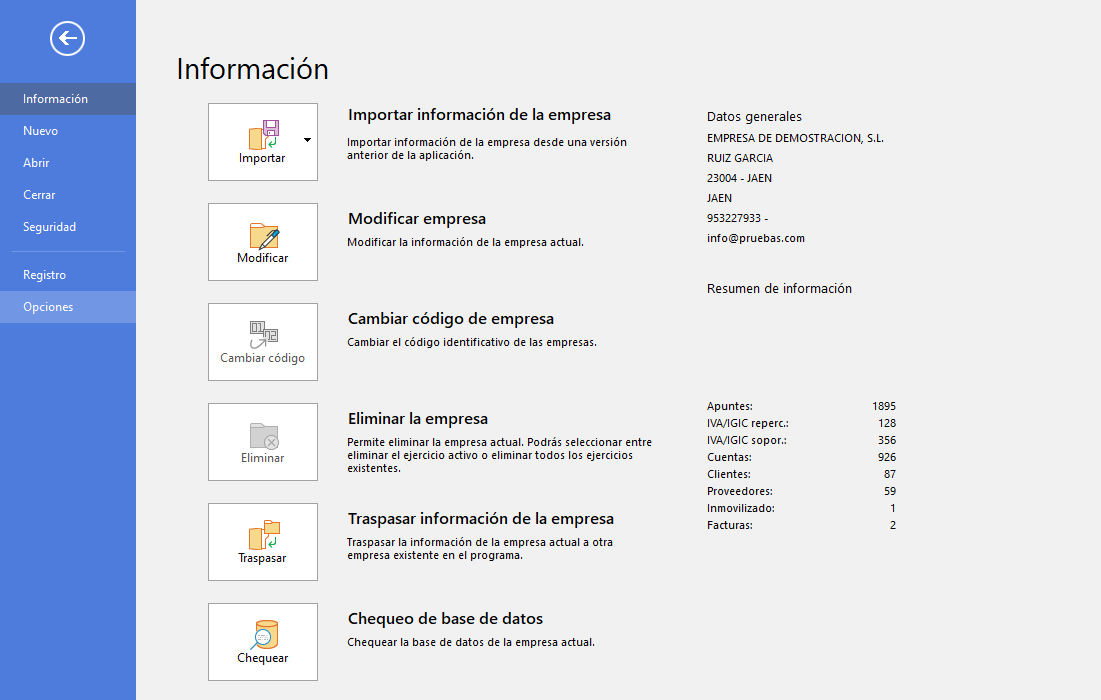Choose Abrir from the sidebar

pyautogui.click(x=37, y=163)
